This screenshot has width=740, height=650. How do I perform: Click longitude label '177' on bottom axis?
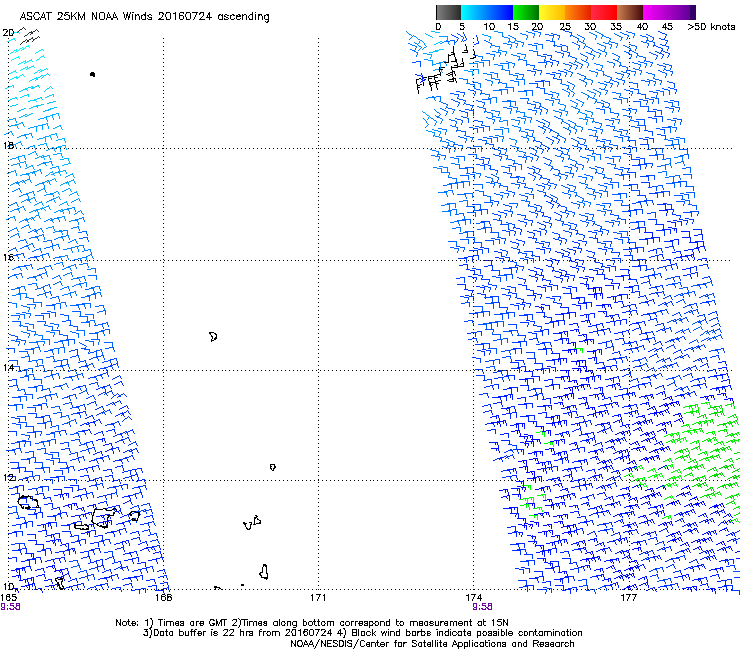(x=629, y=598)
